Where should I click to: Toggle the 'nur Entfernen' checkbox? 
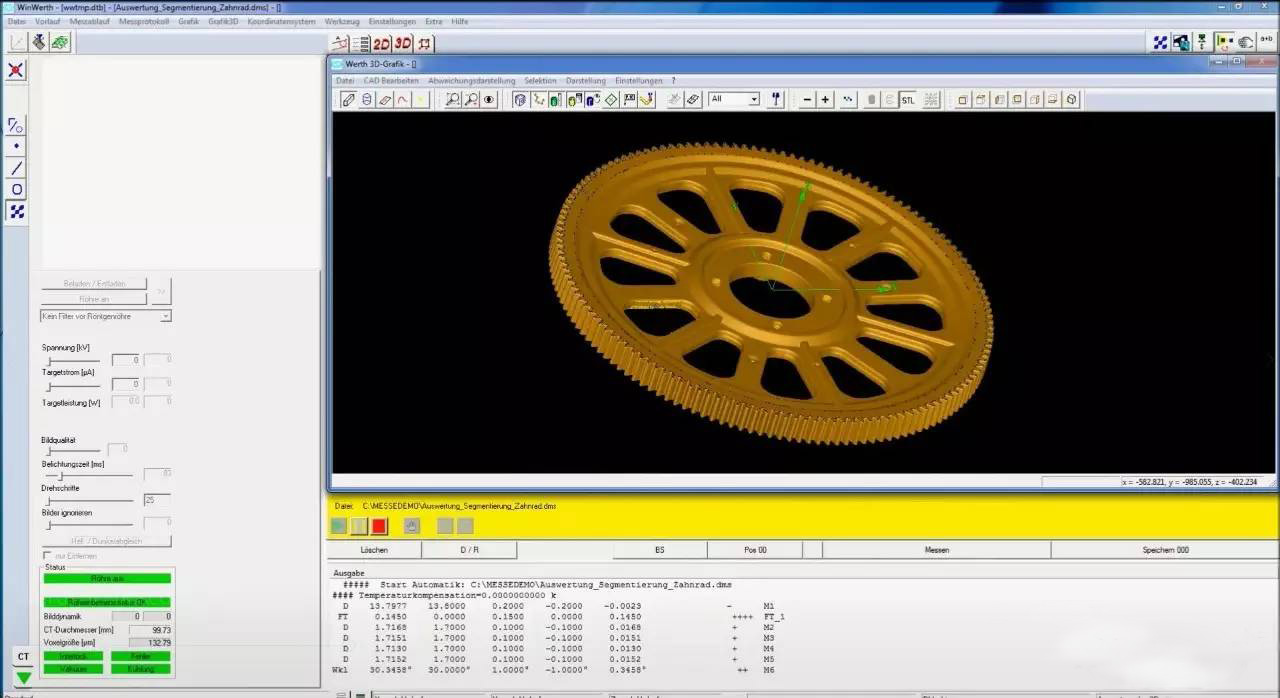(x=47, y=555)
